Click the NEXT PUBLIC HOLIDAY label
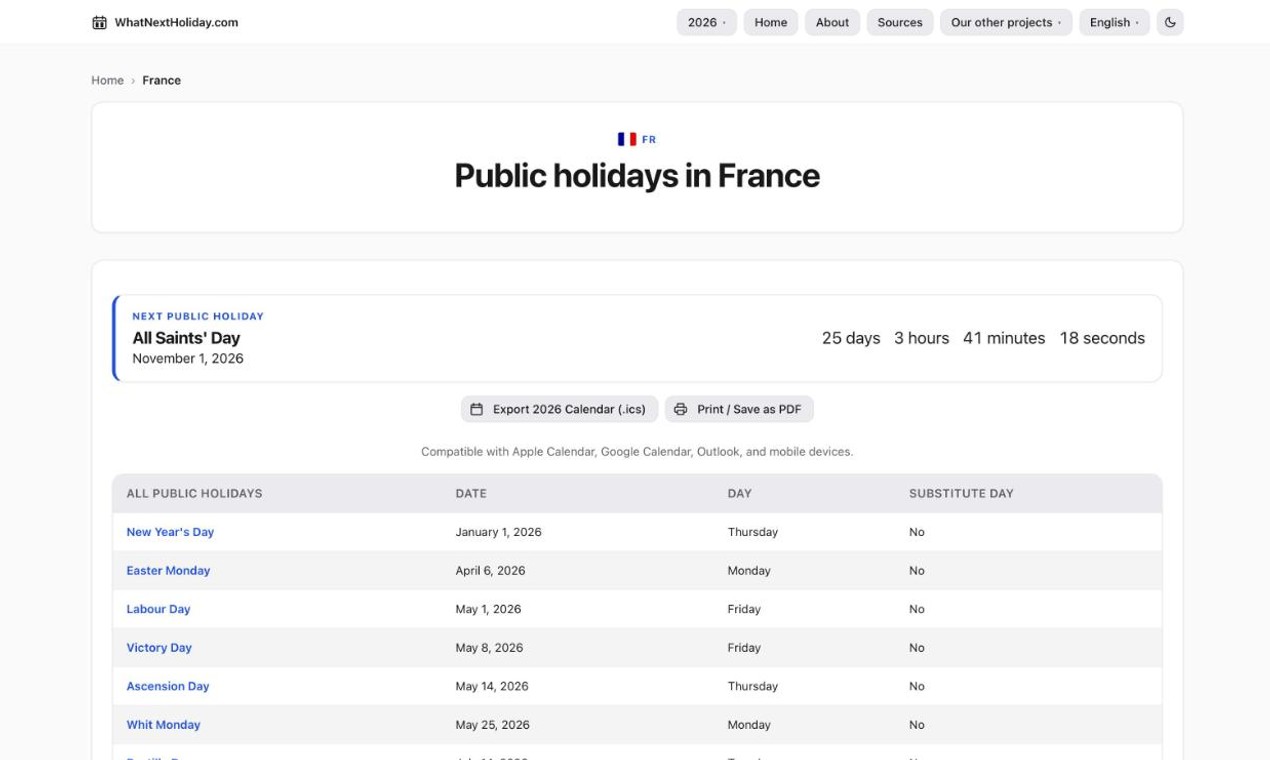Image resolution: width=1270 pixels, height=760 pixels. coord(198,316)
